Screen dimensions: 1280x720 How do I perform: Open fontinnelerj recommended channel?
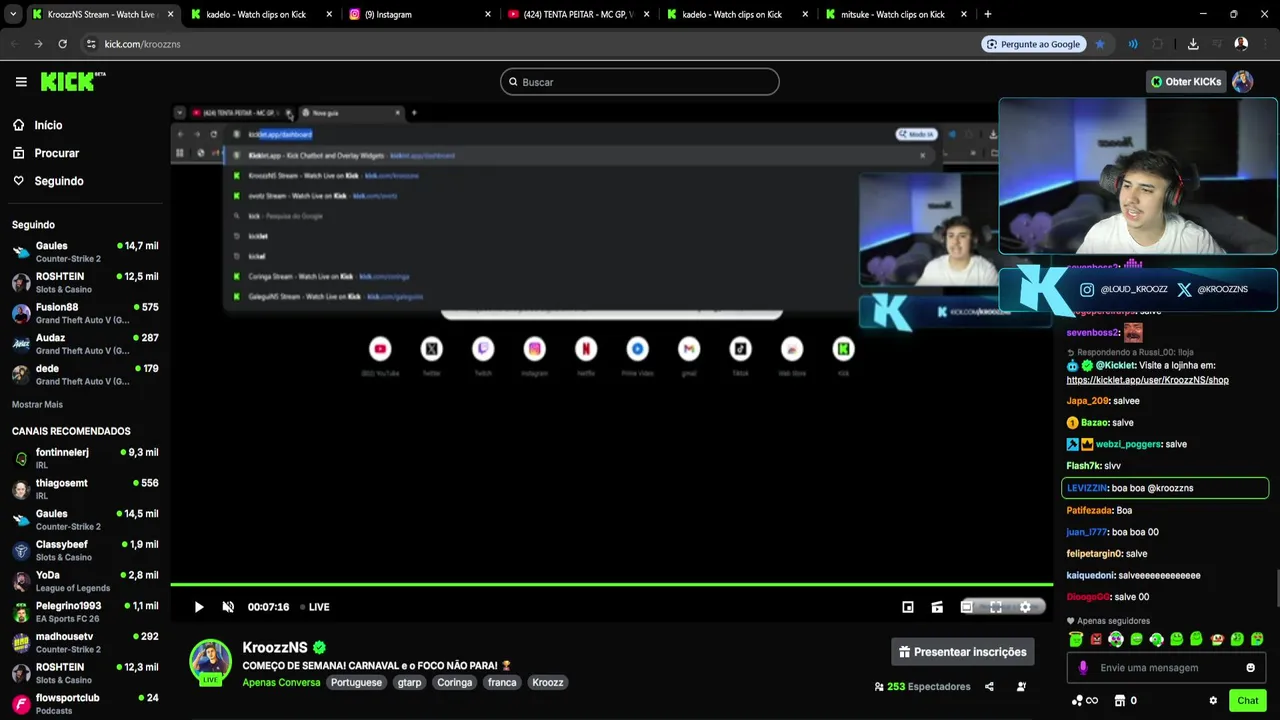coord(85,458)
